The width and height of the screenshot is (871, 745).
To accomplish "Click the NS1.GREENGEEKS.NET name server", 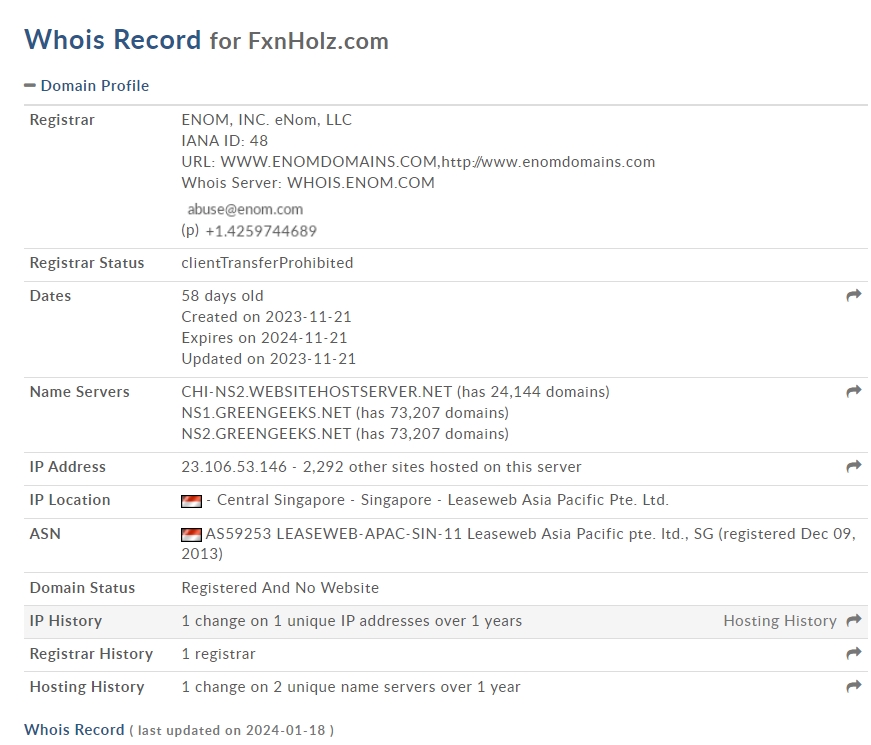I will tap(266, 413).
